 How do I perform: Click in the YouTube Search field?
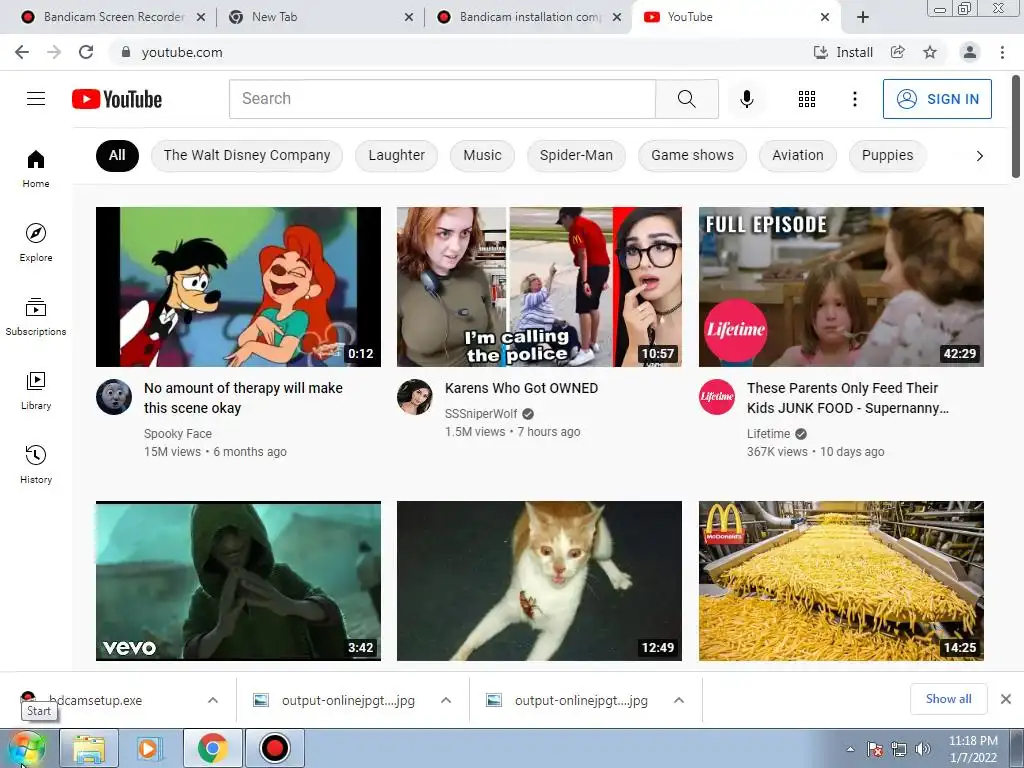(442, 99)
